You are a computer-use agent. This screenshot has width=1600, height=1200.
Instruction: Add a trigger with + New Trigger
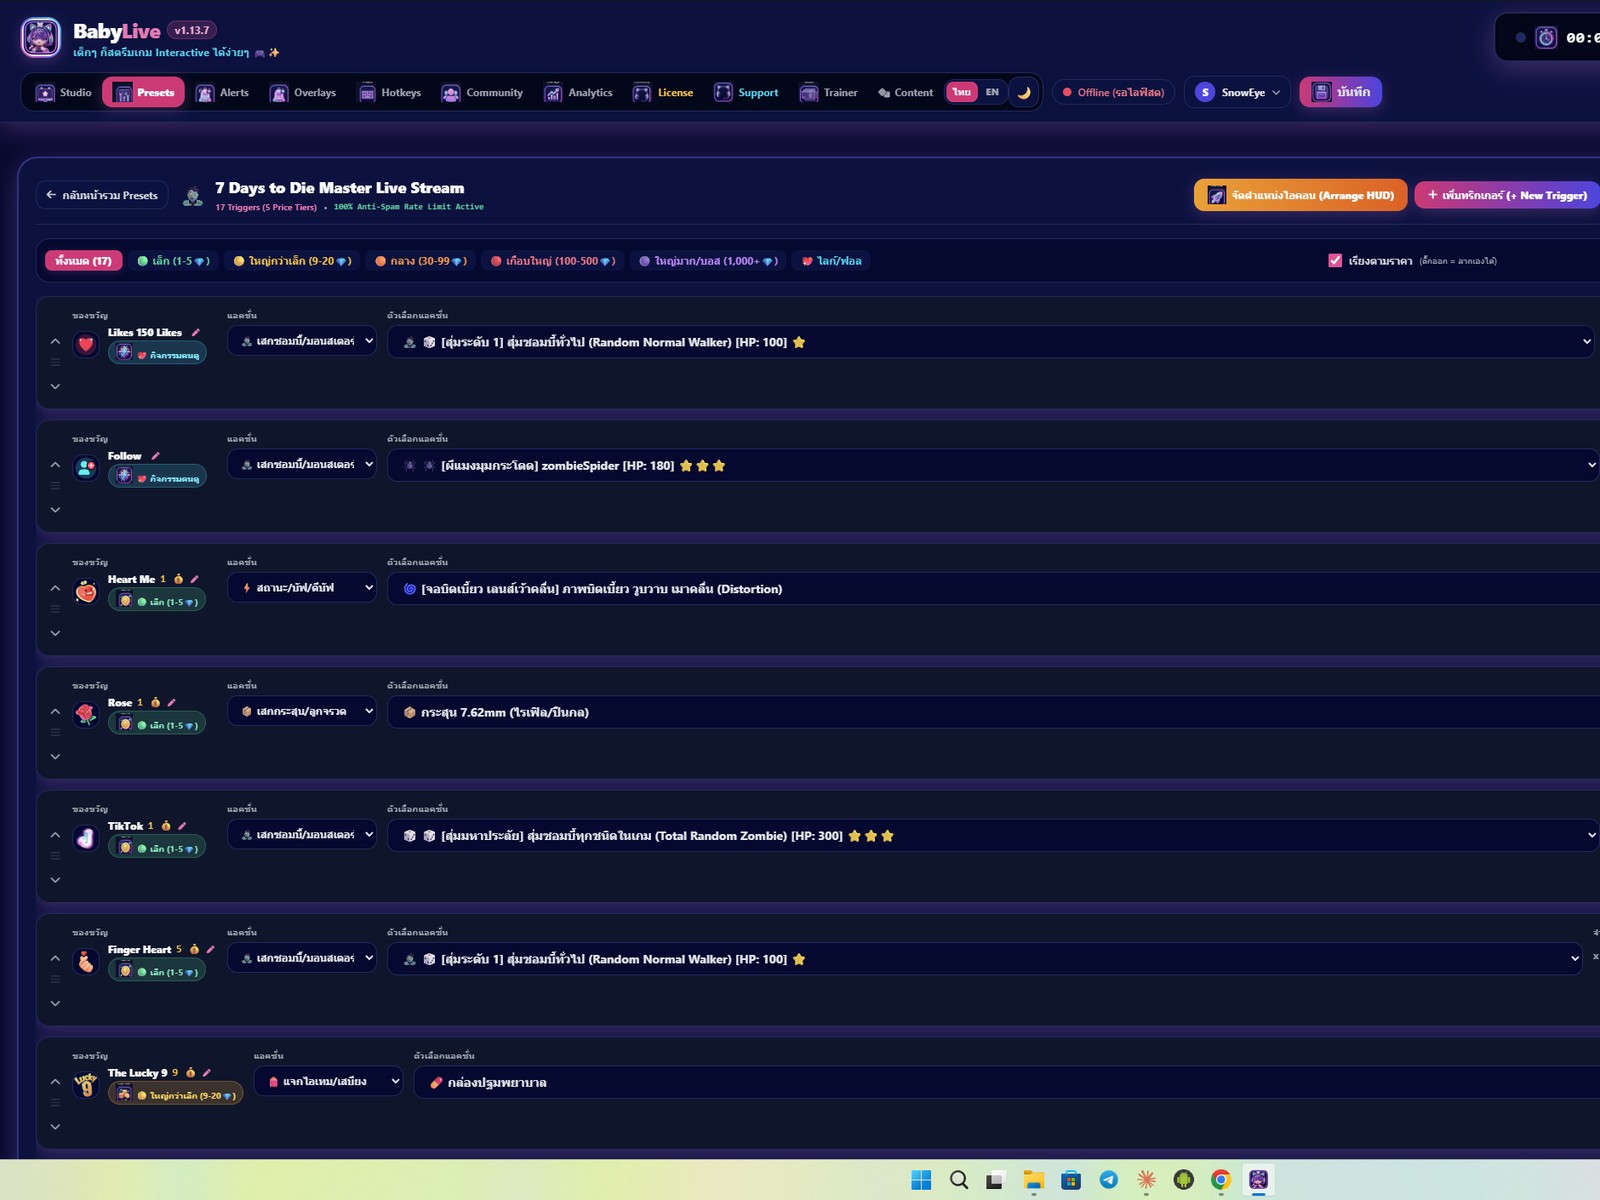coord(1507,195)
